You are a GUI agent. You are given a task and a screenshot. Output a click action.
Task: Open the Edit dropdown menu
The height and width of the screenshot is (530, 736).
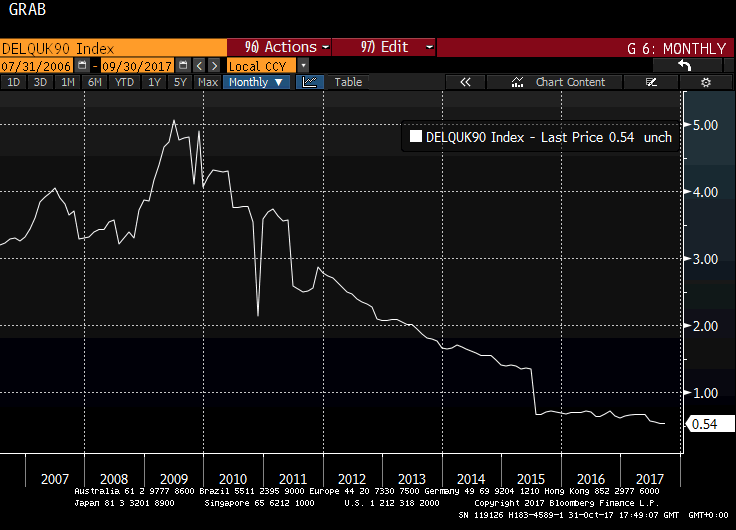click(384, 47)
